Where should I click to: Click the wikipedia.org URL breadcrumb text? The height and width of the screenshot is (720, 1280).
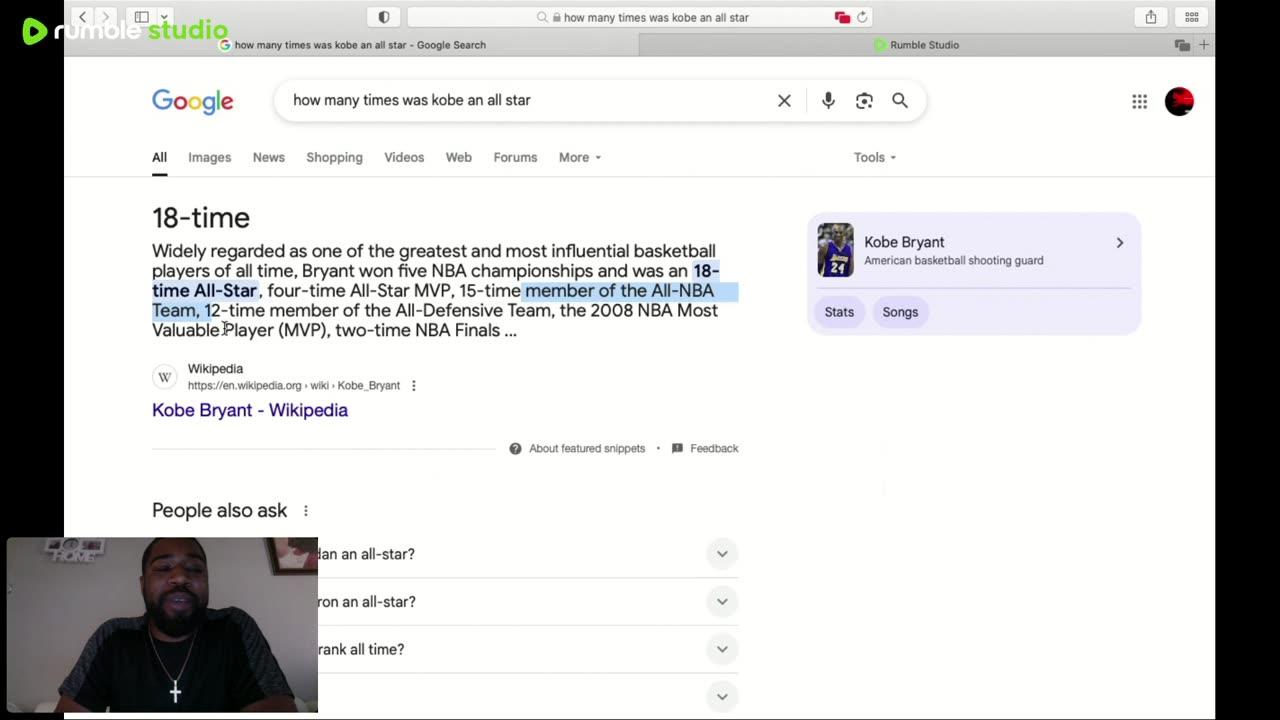click(x=294, y=385)
